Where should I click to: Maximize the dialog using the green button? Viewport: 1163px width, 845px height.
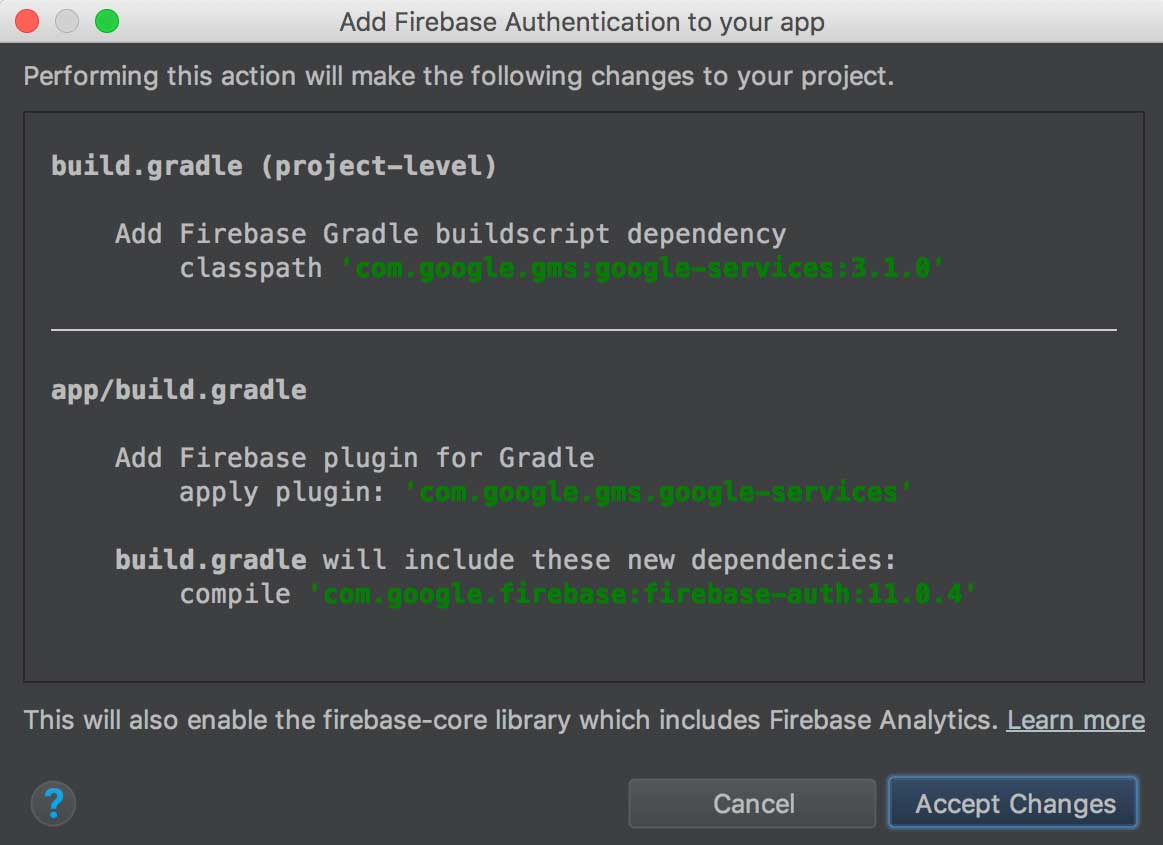point(106,21)
